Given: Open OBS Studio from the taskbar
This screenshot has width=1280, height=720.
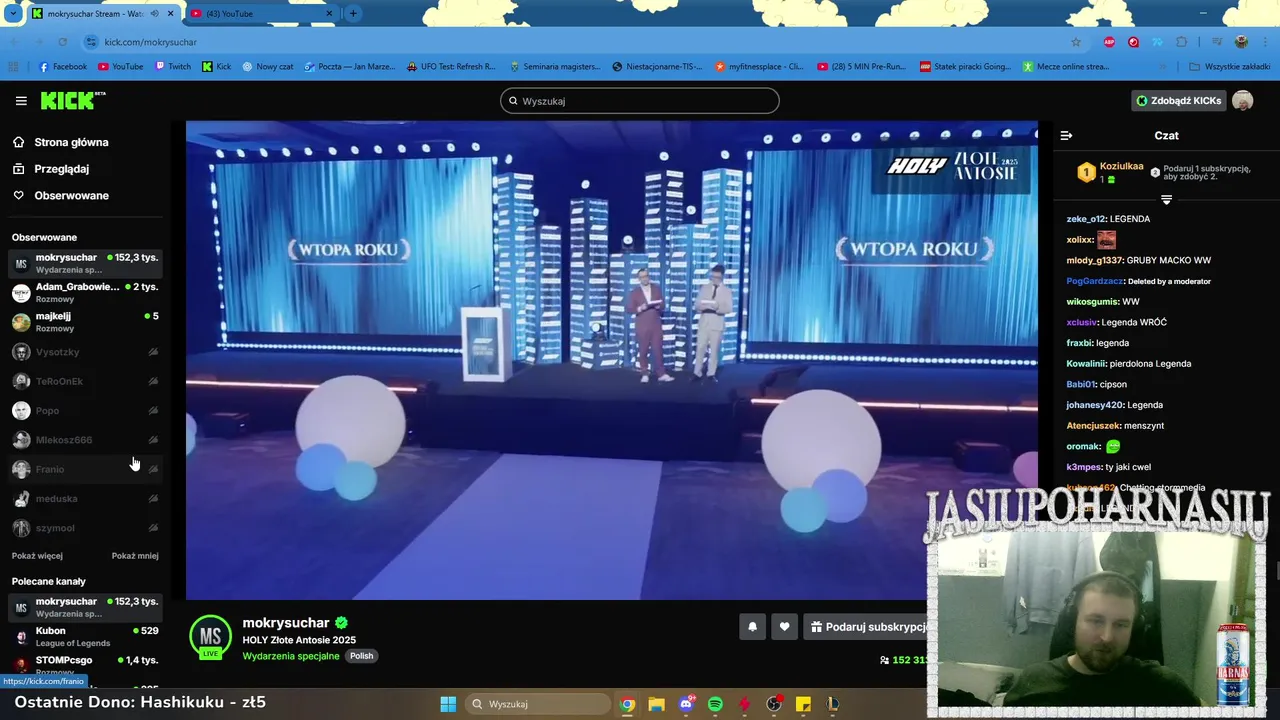Looking at the screenshot, I should coord(774,704).
